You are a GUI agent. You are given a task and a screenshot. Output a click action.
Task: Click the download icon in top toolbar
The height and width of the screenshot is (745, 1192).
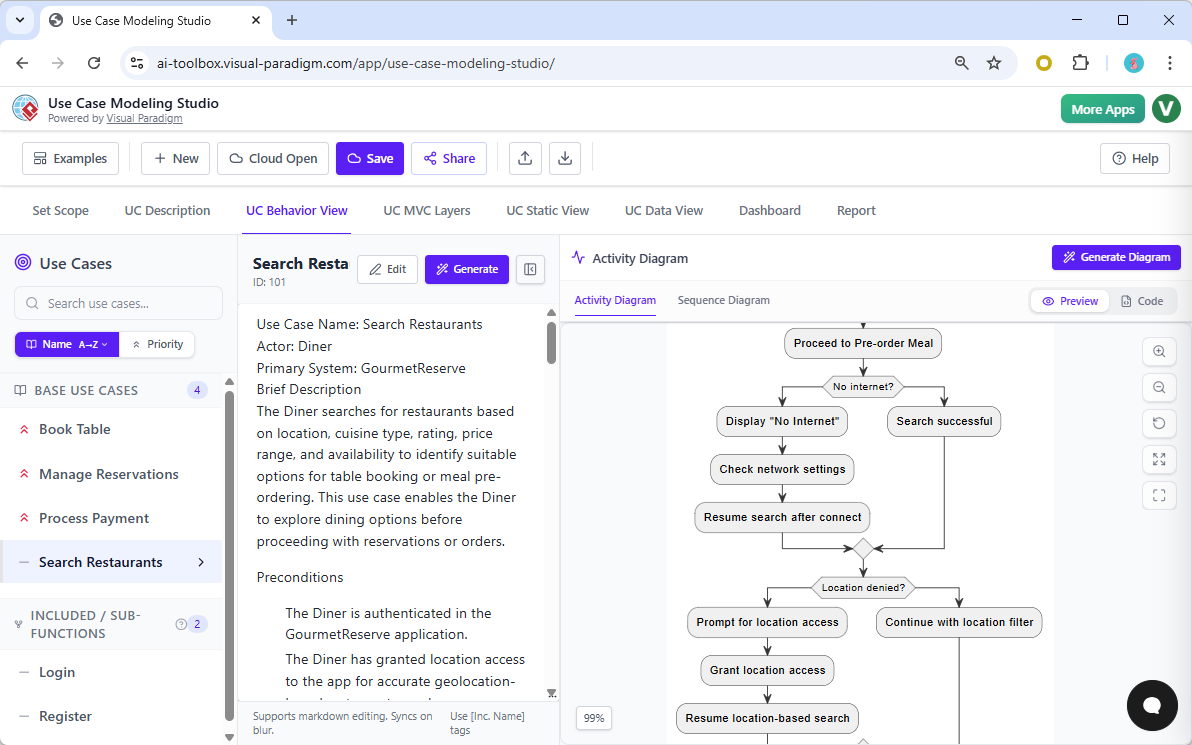click(565, 158)
